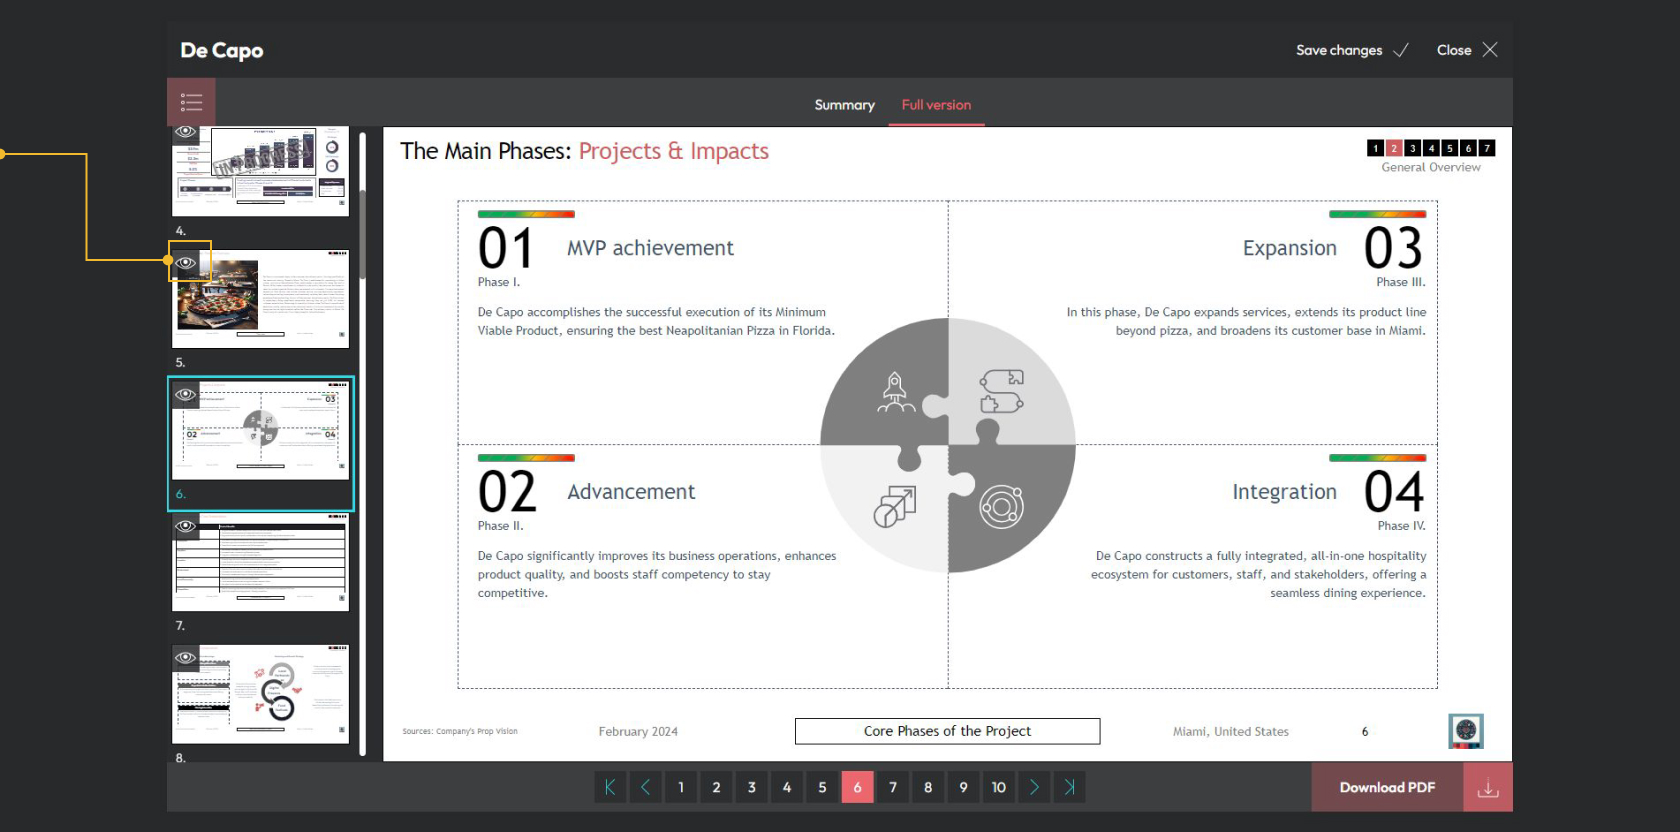The height and width of the screenshot is (832, 1680).
Task: Go to page 5 in pagination
Action: [x=822, y=787]
